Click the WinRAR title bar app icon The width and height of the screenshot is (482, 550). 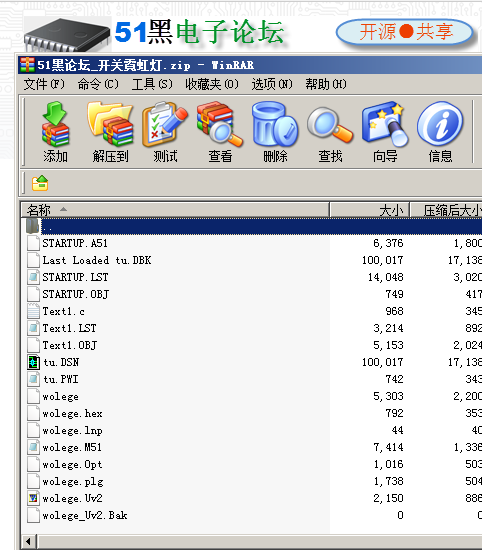click(x=27, y=65)
